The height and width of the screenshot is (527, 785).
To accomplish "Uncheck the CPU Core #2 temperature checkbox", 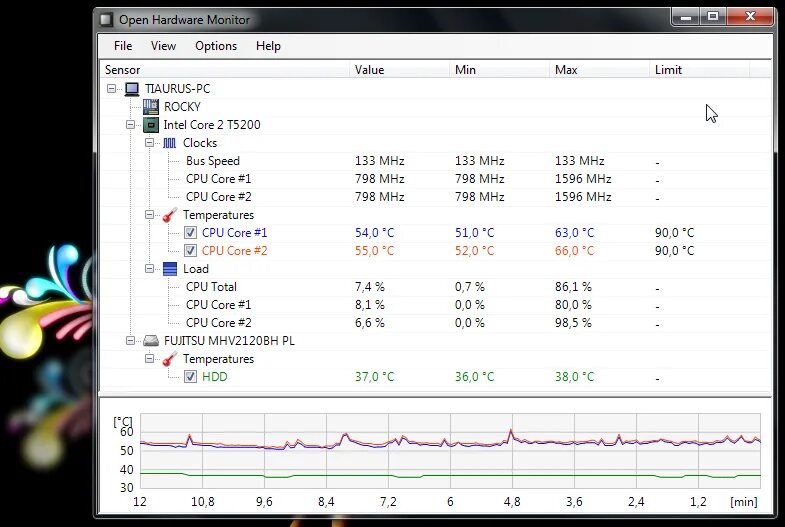I will pos(190,251).
